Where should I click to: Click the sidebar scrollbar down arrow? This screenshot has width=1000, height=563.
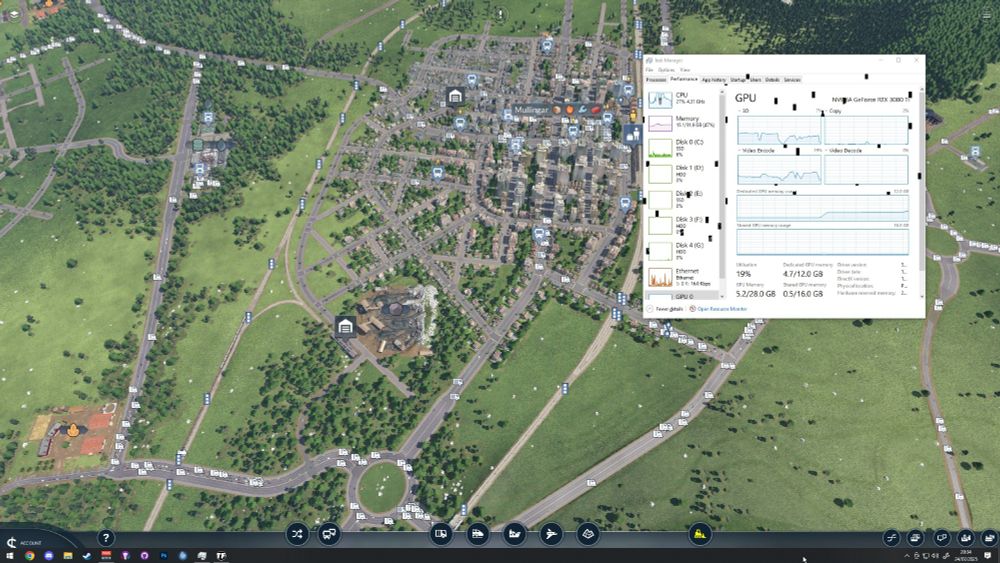(723, 296)
